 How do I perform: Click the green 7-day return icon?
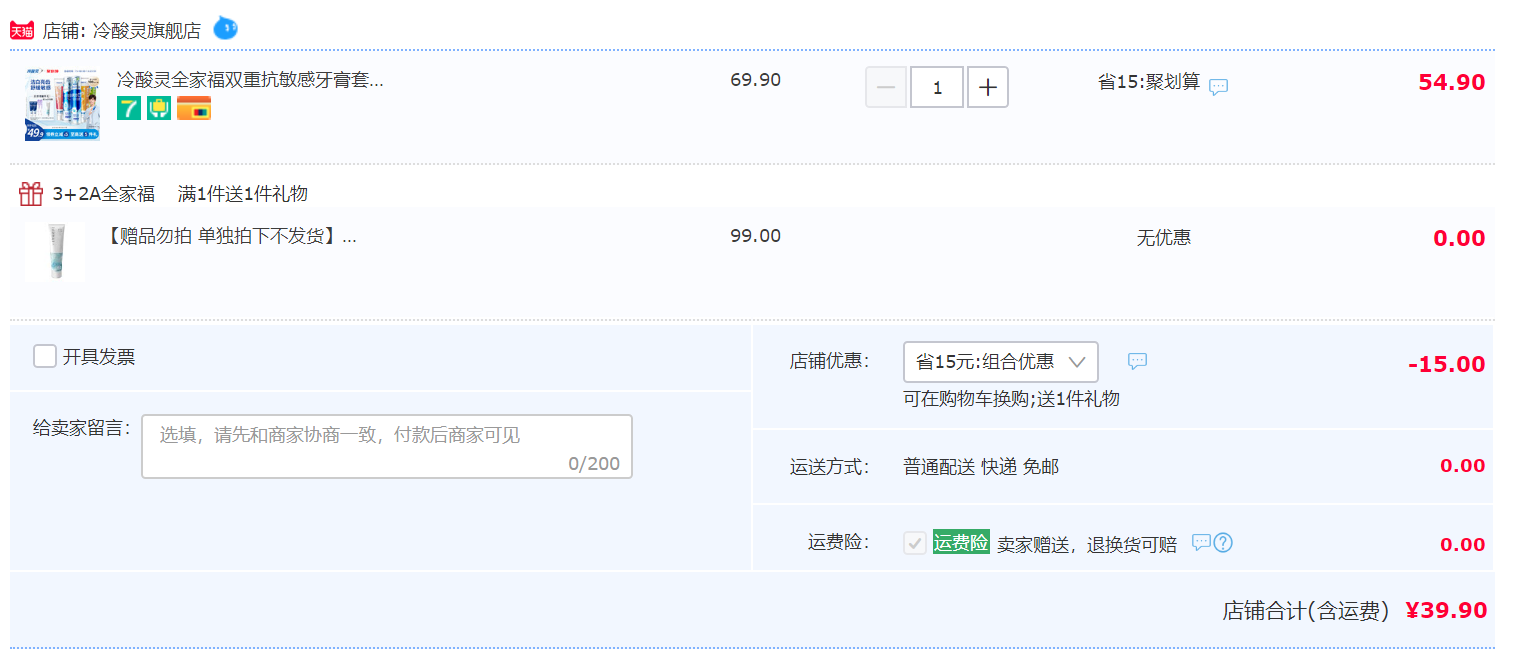(129, 108)
